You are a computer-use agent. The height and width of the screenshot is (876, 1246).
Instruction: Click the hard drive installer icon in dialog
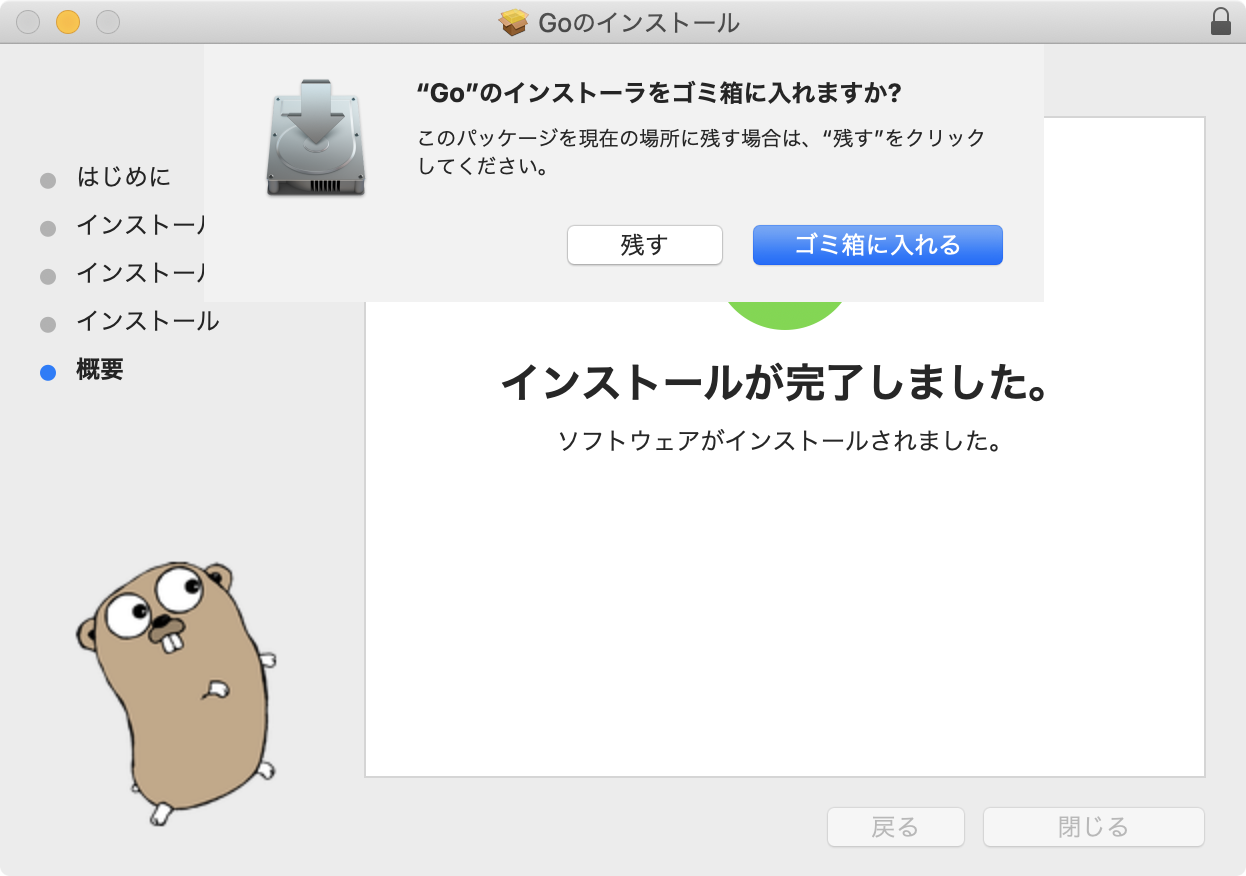tap(316, 138)
